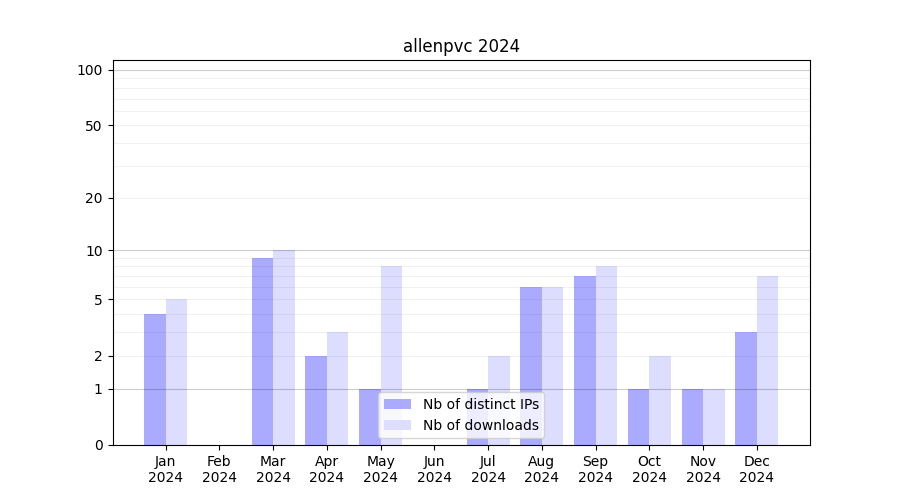The image size is (900, 500).
Task: Click the 'Nb of downloads' legend label
Action: pyautogui.click(x=480, y=425)
